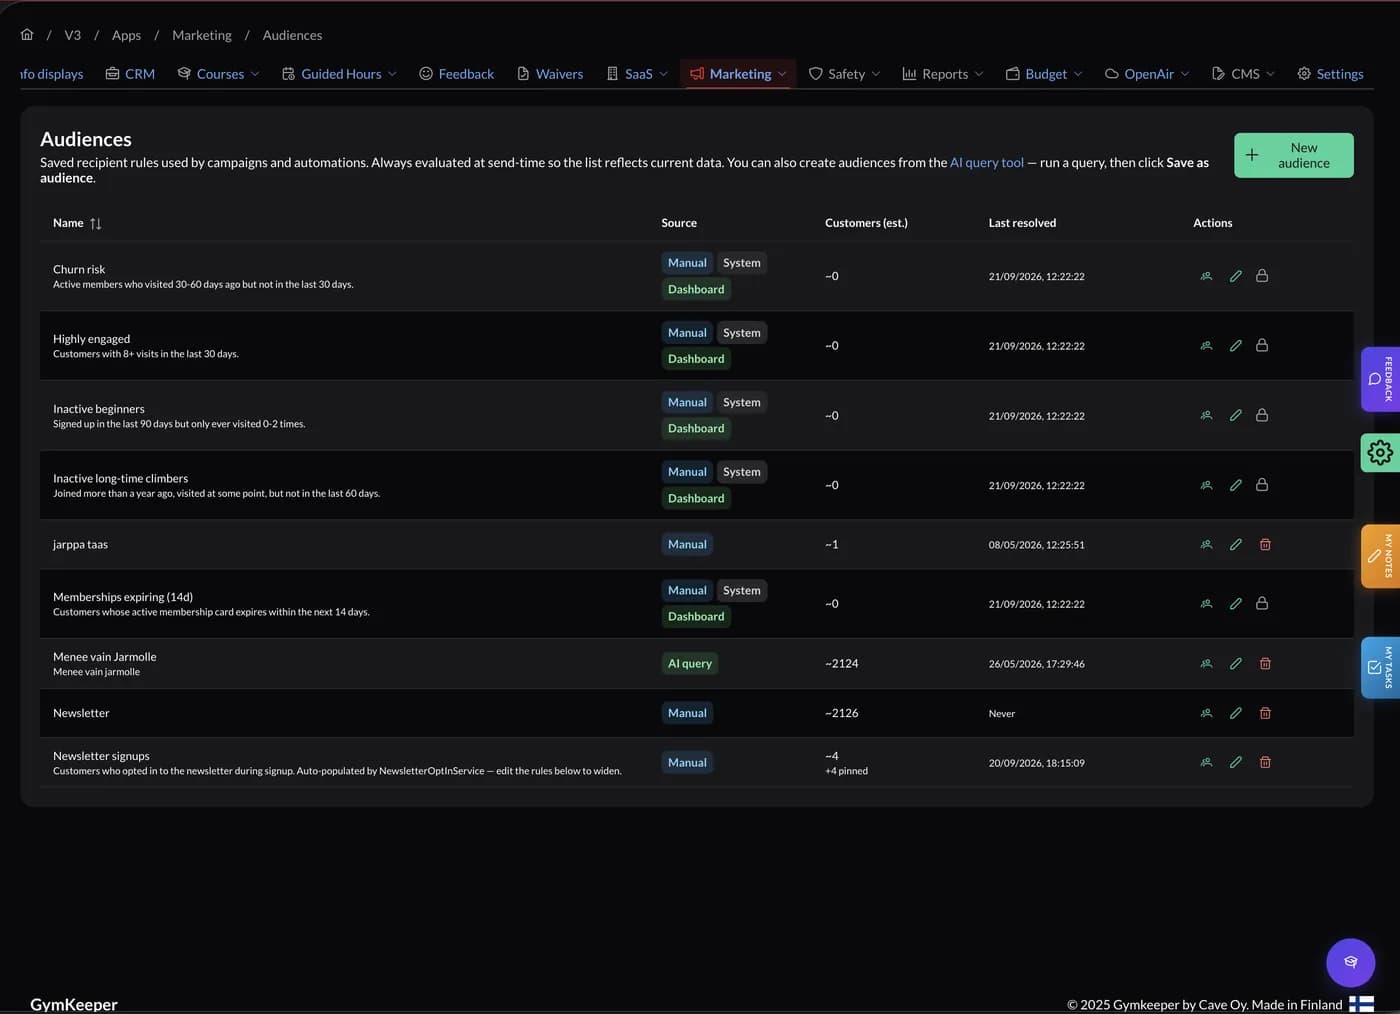The image size is (1400, 1014).
Task: Edit the Inactive beginners audience
Action: 1236,415
